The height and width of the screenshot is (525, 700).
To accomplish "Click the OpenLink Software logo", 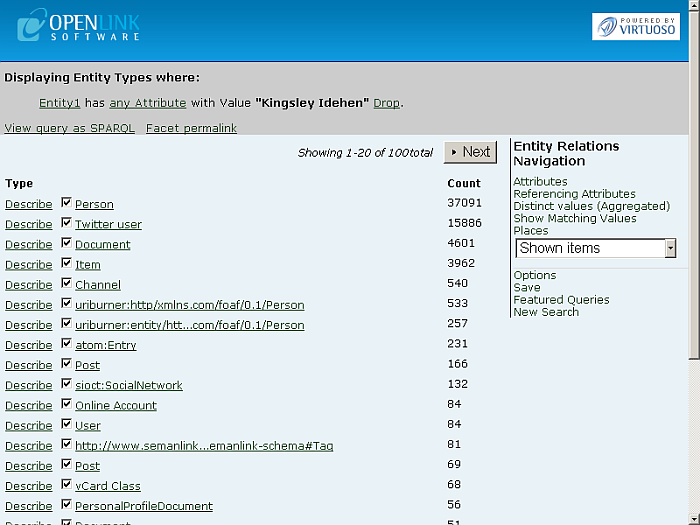I will [x=78, y=25].
